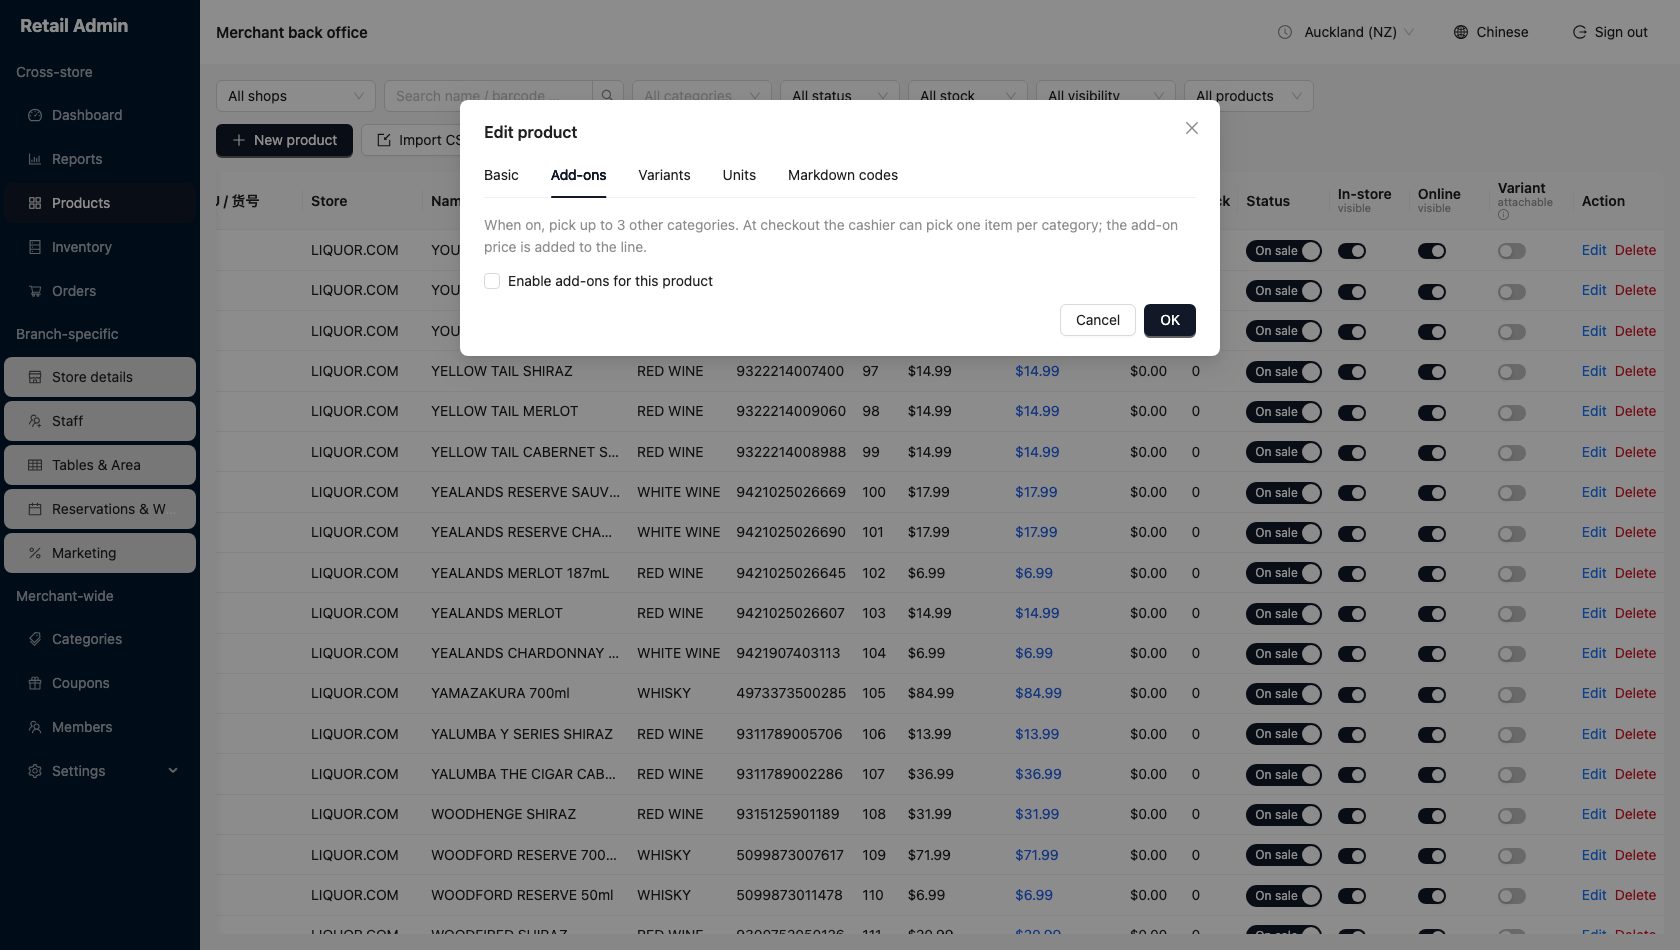Click the Tables & Area icon
Screen dimensions: 1680x950
pyautogui.click(x=35, y=465)
